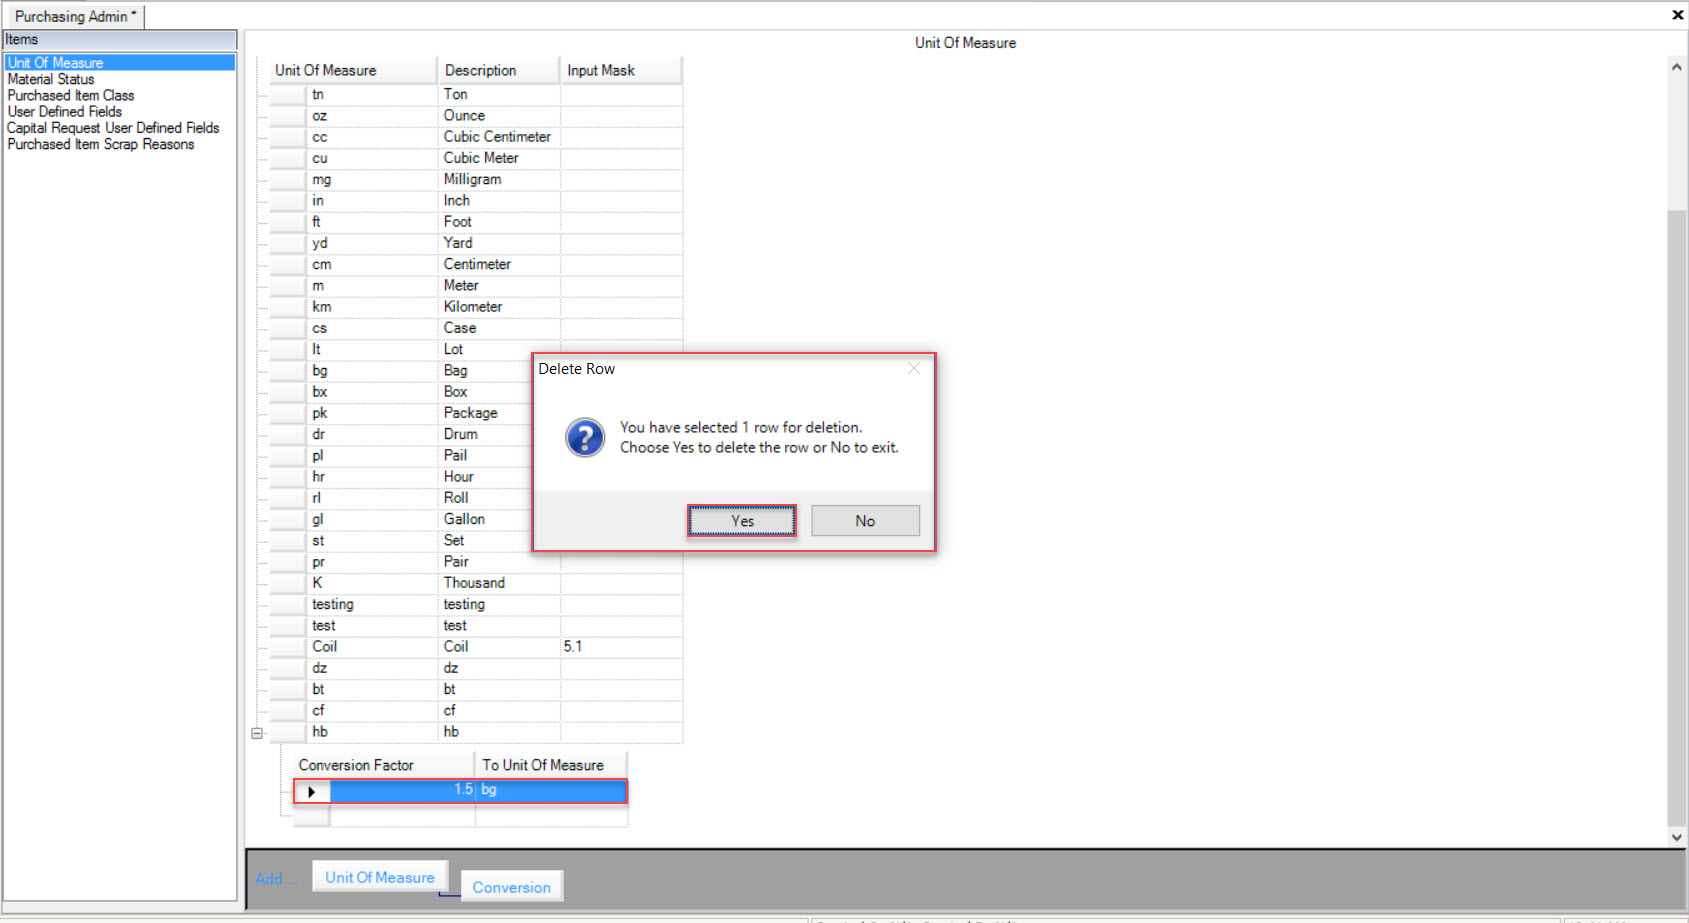
Task: Sort by Unit Of Measure column header
Action: 353,70
